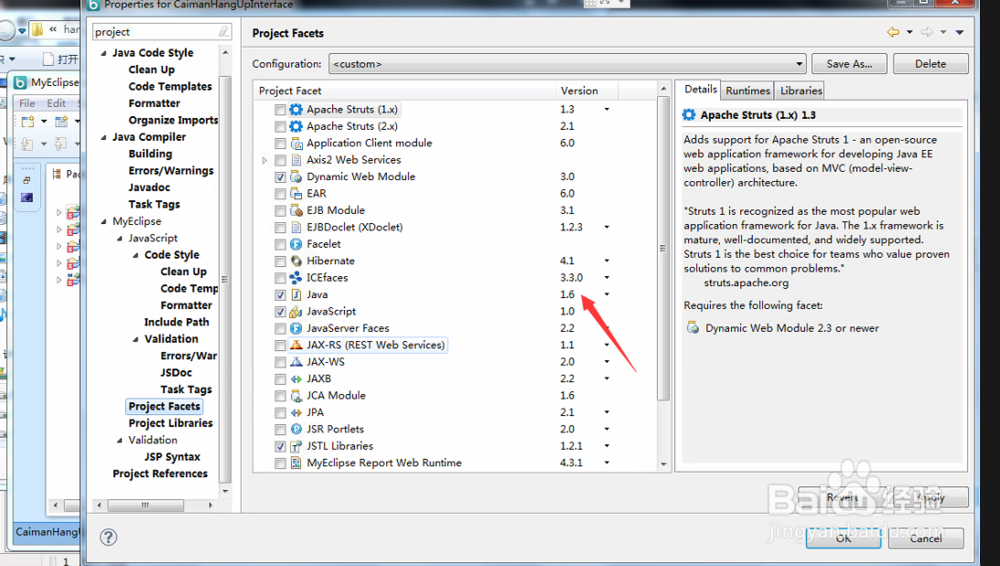Image resolution: width=1000 pixels, height=566 pixels.
Task: Click the Application Client module icon
Action: pyautogui.click(x=296, y=143)
